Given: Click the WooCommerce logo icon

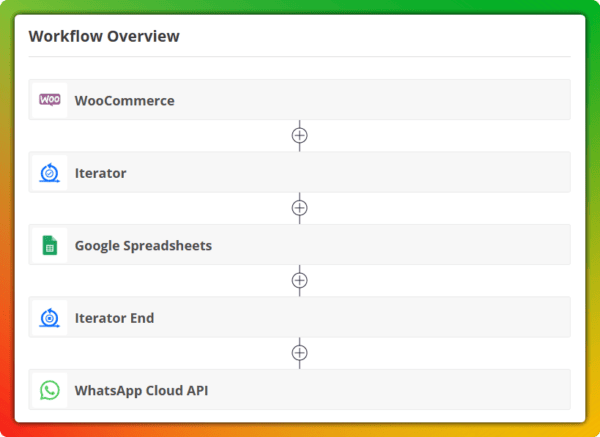Looking at the screenshot, I should tap(50, 100).
